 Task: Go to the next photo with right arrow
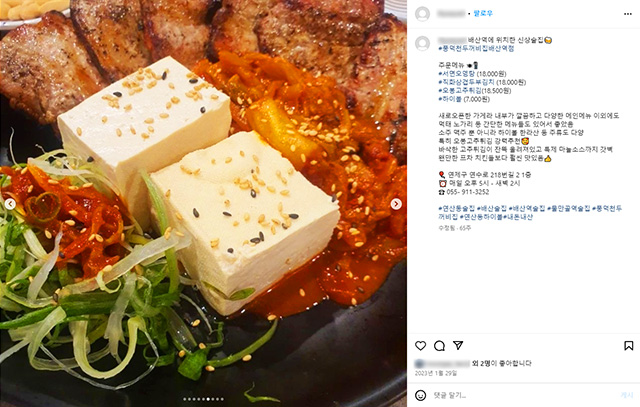(x=396, y=204)
